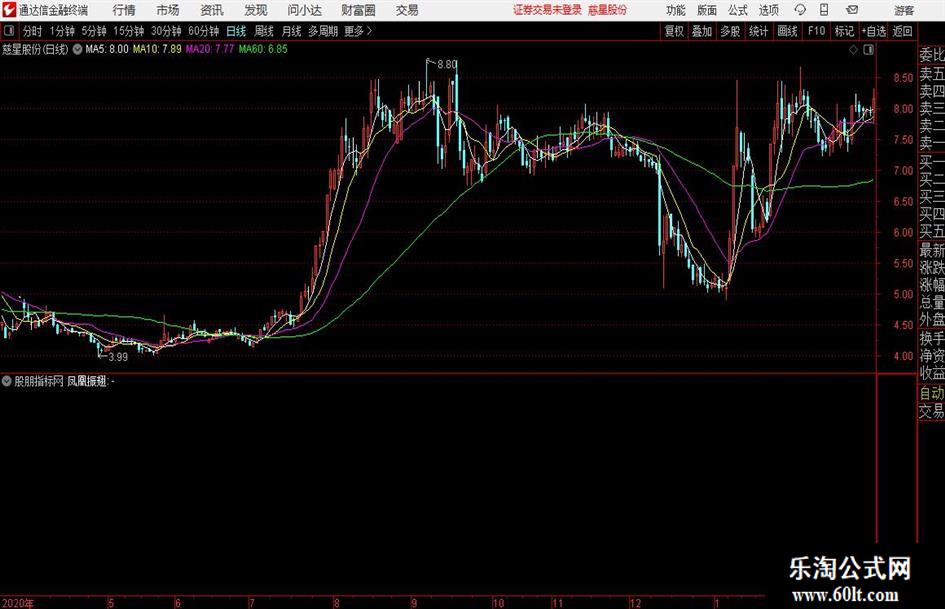Switch to 15分钟 chart period
The image size is (945, 609).
[x=128, y=31]
